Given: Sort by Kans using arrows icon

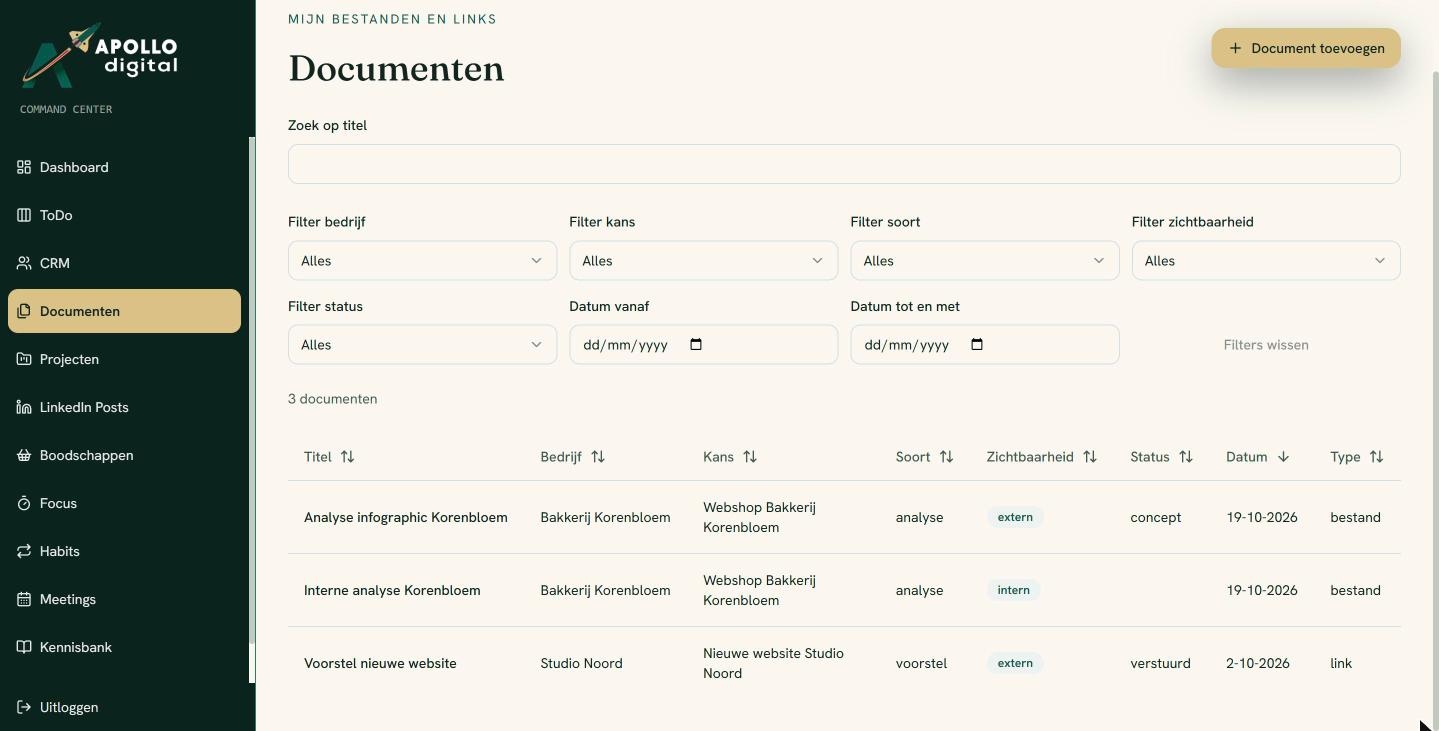Looking at the screenshot, I should coord(750,457).
